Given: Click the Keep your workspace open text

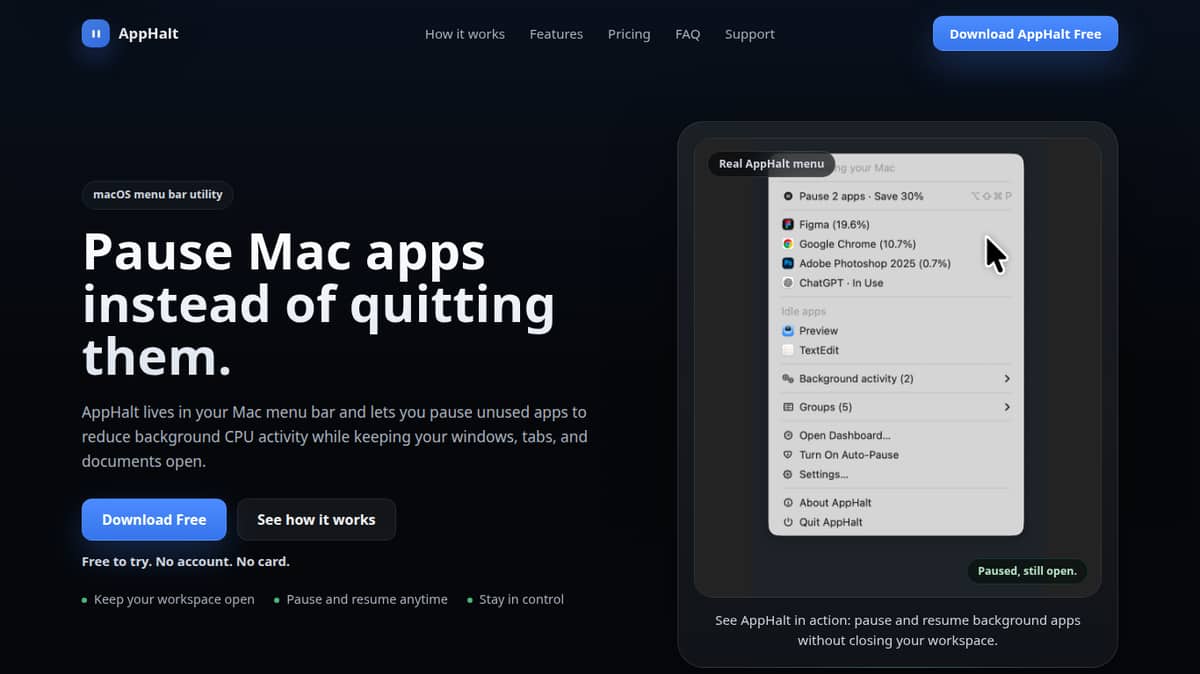Looking at the screenshot, I should pos(174,600).
